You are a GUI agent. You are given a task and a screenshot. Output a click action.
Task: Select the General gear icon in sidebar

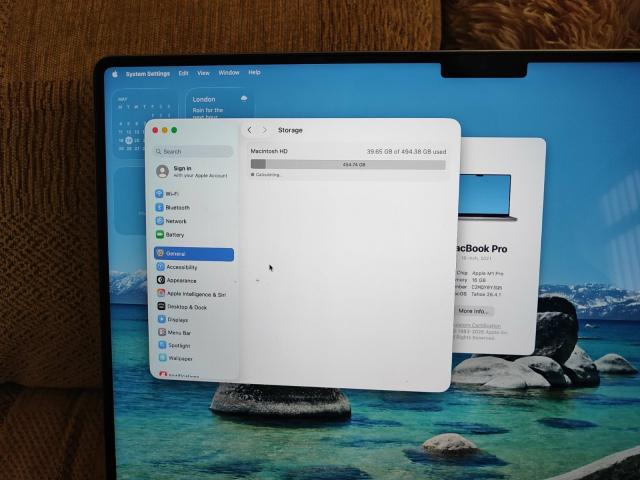[x=160, y=253]
